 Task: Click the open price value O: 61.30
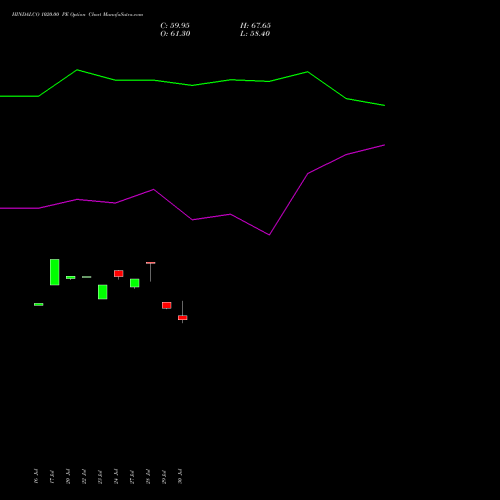(175, 34)
